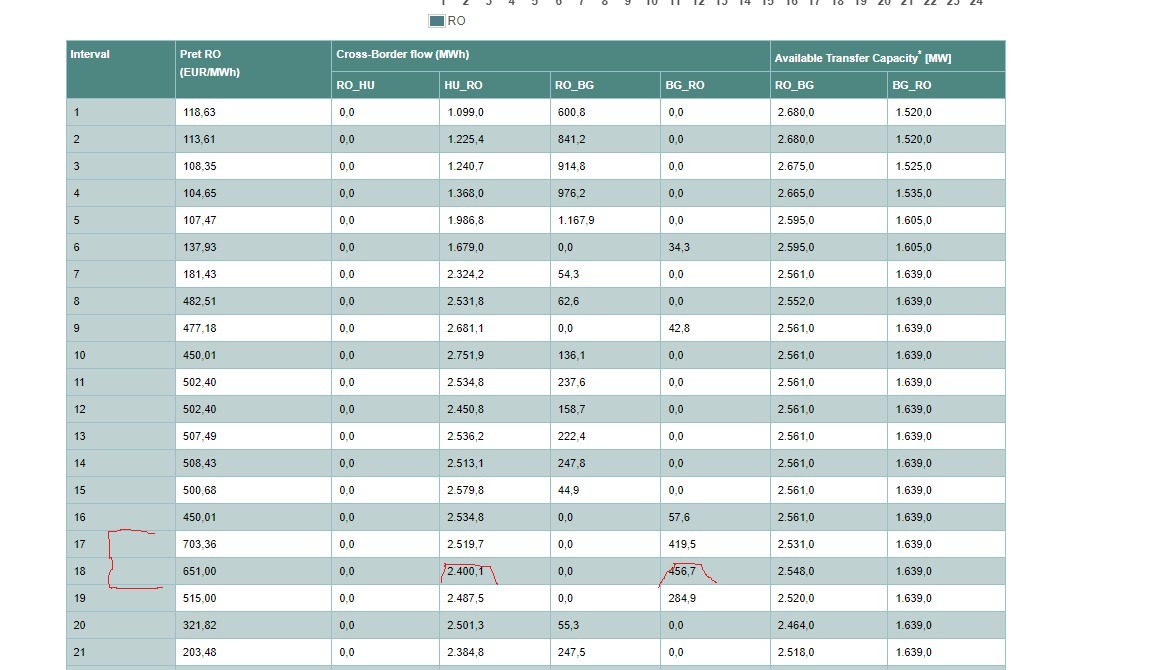
Task: Click capacity value 2.464,0
Action: pos(796,625)
